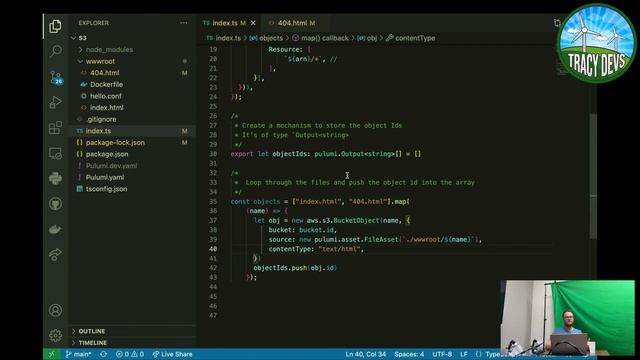Open Explorer more actions ellipsis menu
640x360 pixels.
point(184,23)
